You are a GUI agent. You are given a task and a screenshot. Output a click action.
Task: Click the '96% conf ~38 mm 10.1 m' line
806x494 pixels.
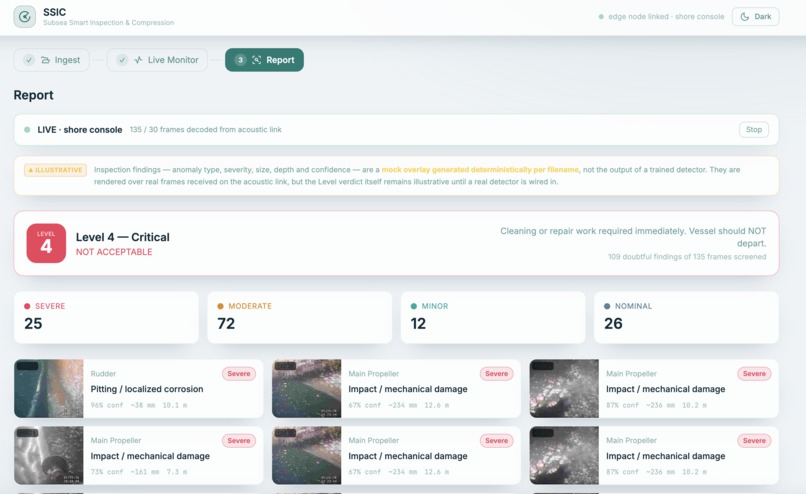pyautogui.click(x=139, y=405)
